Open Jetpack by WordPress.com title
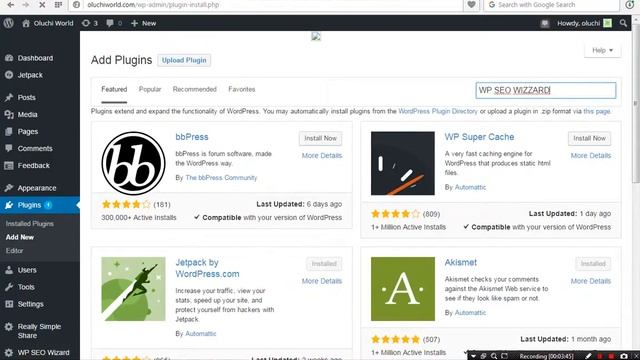Viewport: 640px width, 360px height. 207,268
